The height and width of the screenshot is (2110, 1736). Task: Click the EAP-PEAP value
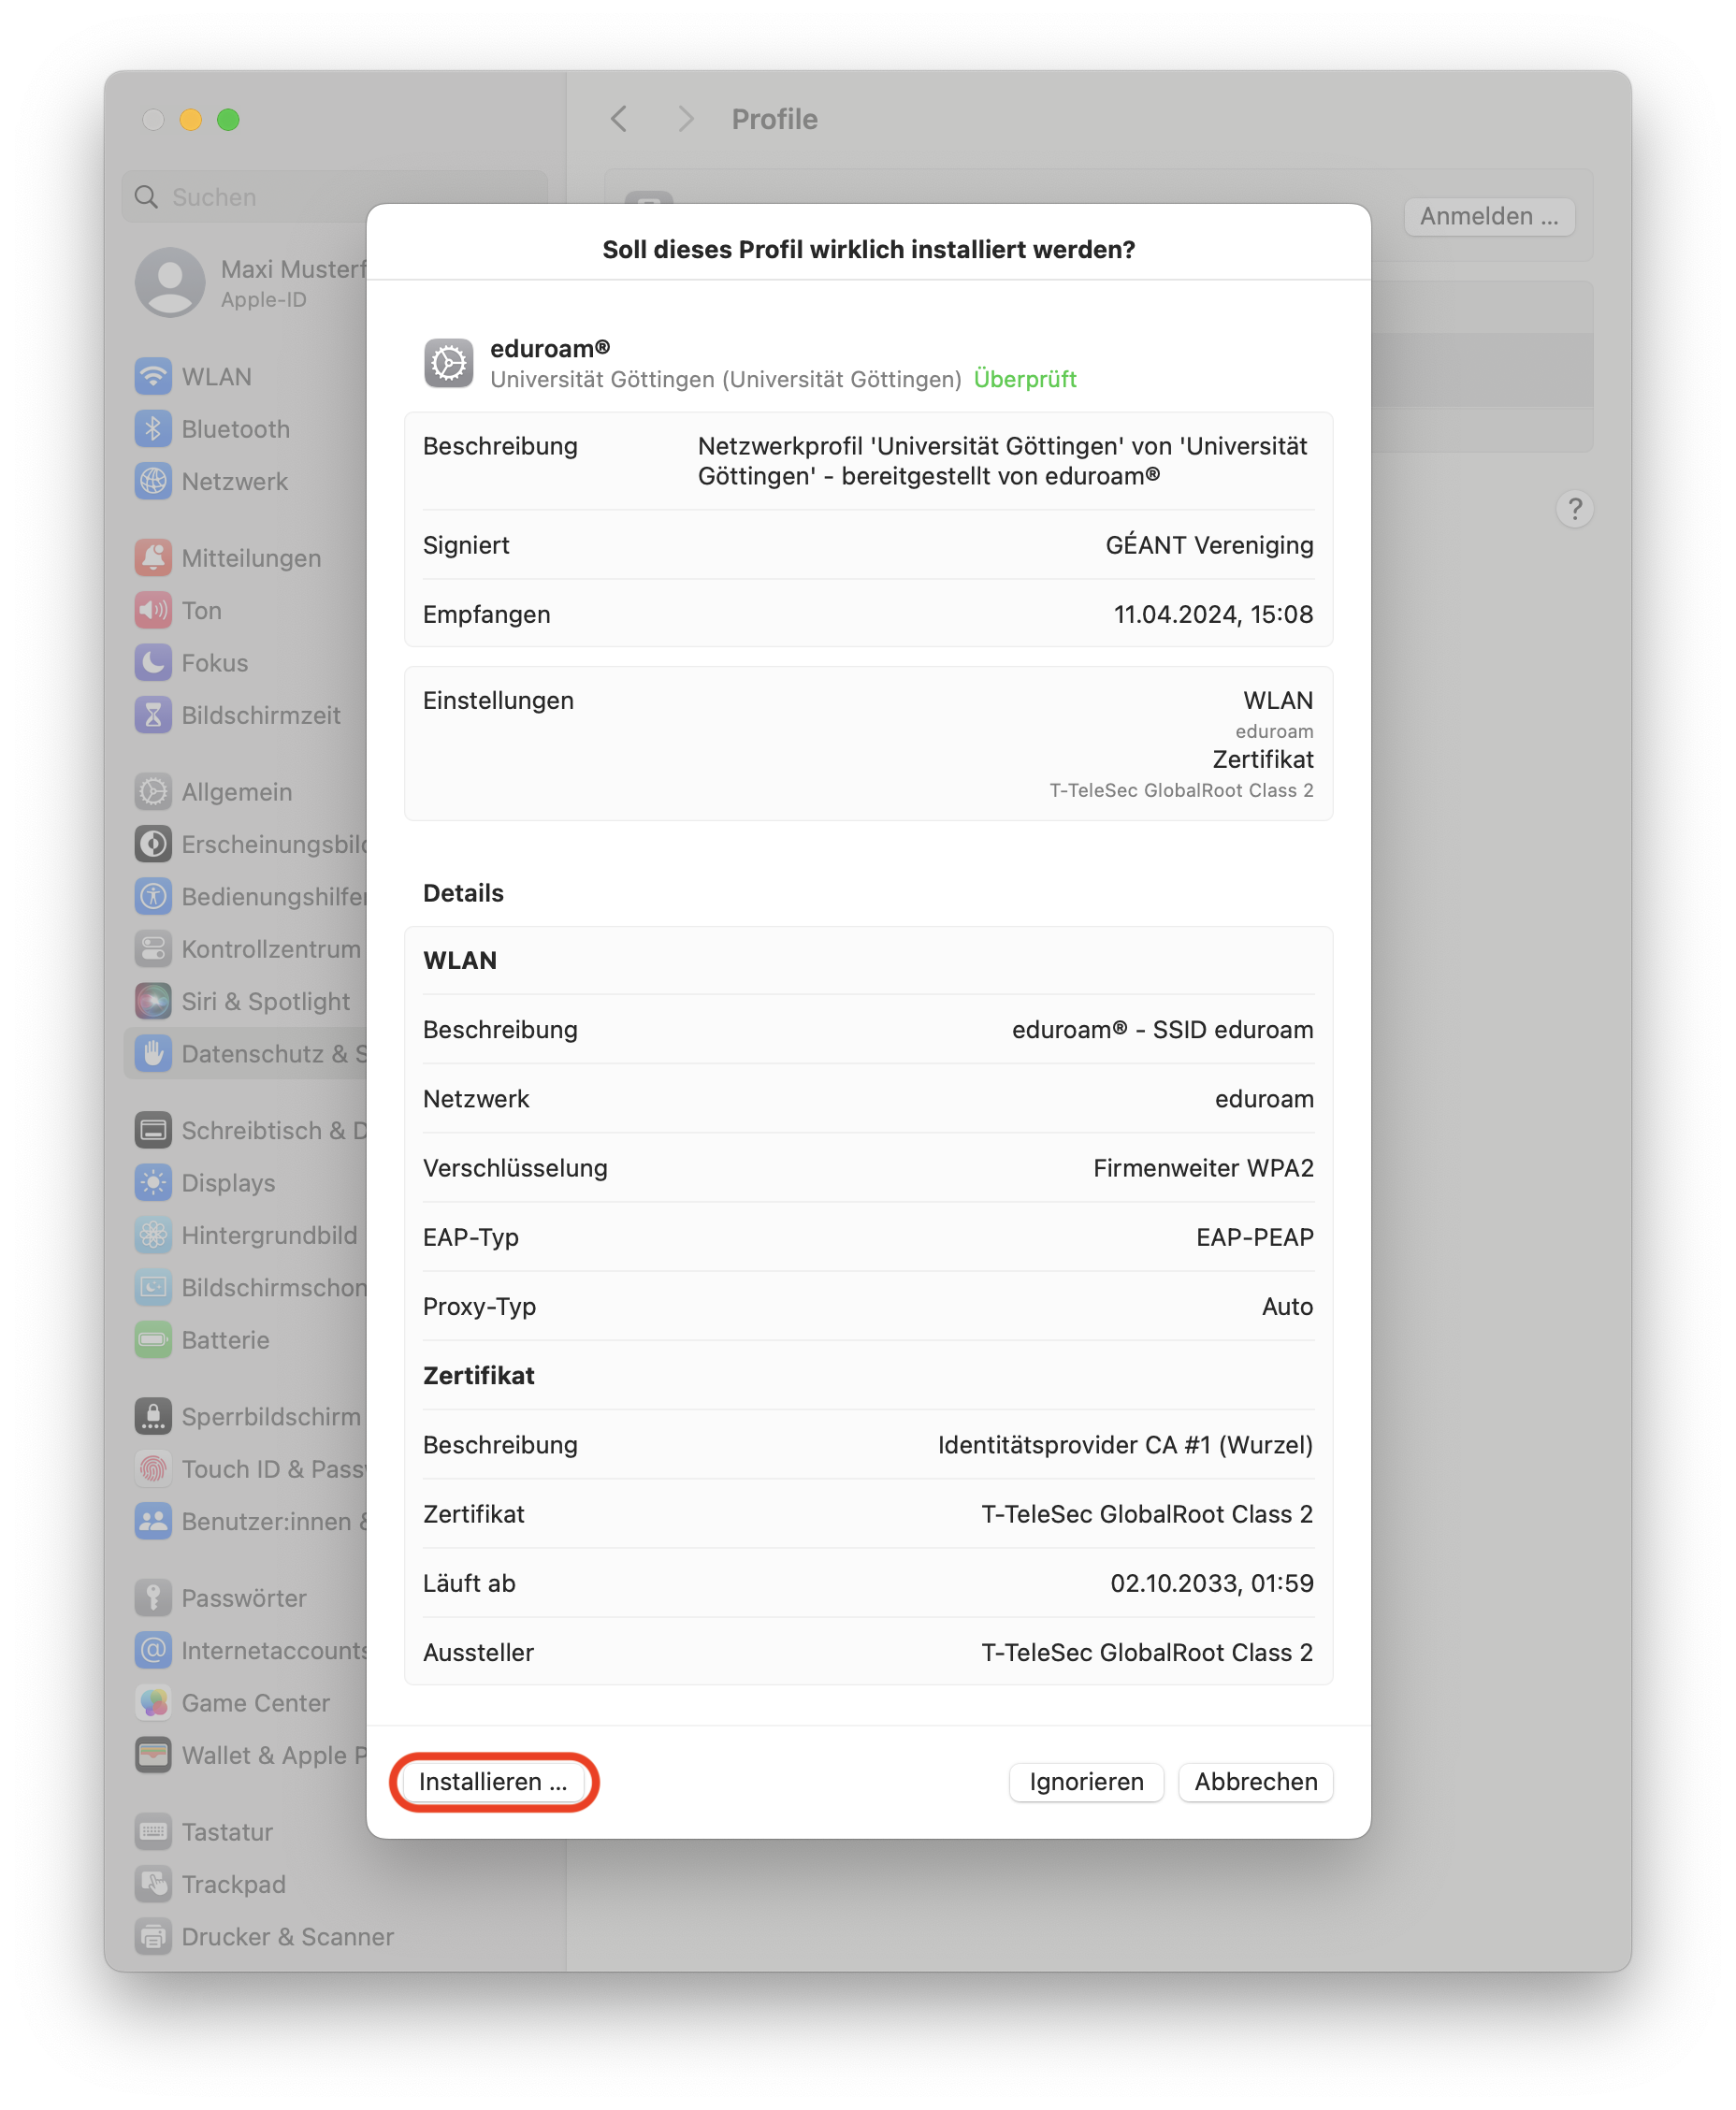(1254, 1237)
